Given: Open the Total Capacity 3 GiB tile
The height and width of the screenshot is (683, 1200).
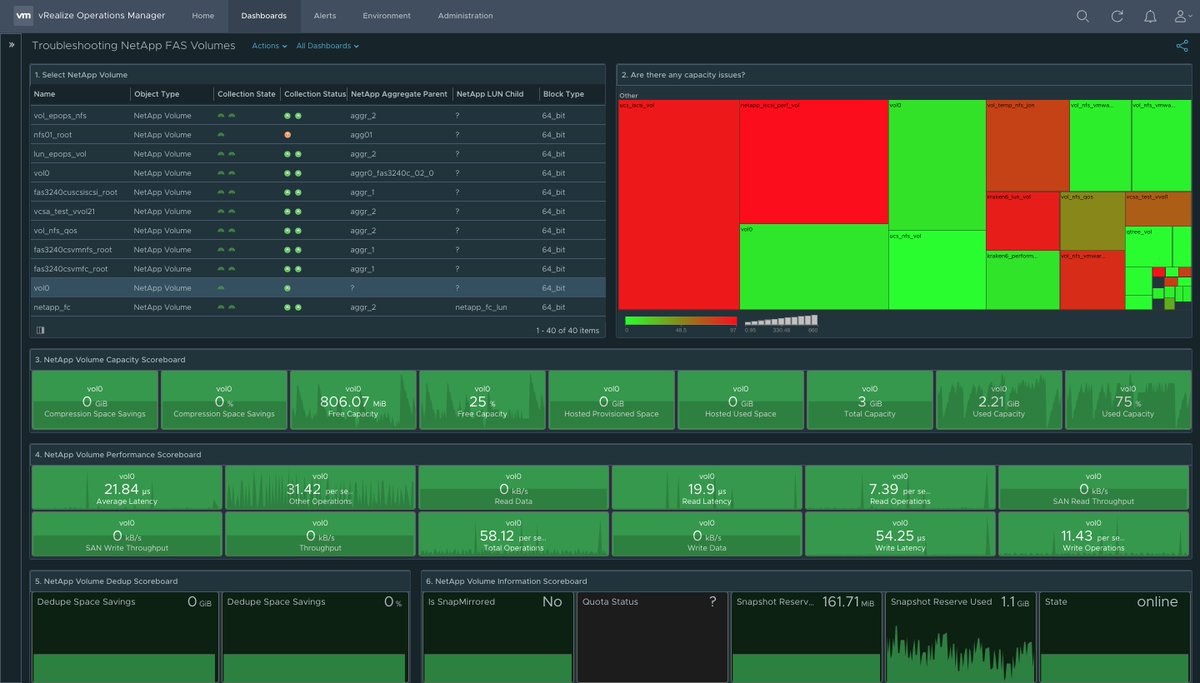Looking at the screenshot, I should coord(869,400).
